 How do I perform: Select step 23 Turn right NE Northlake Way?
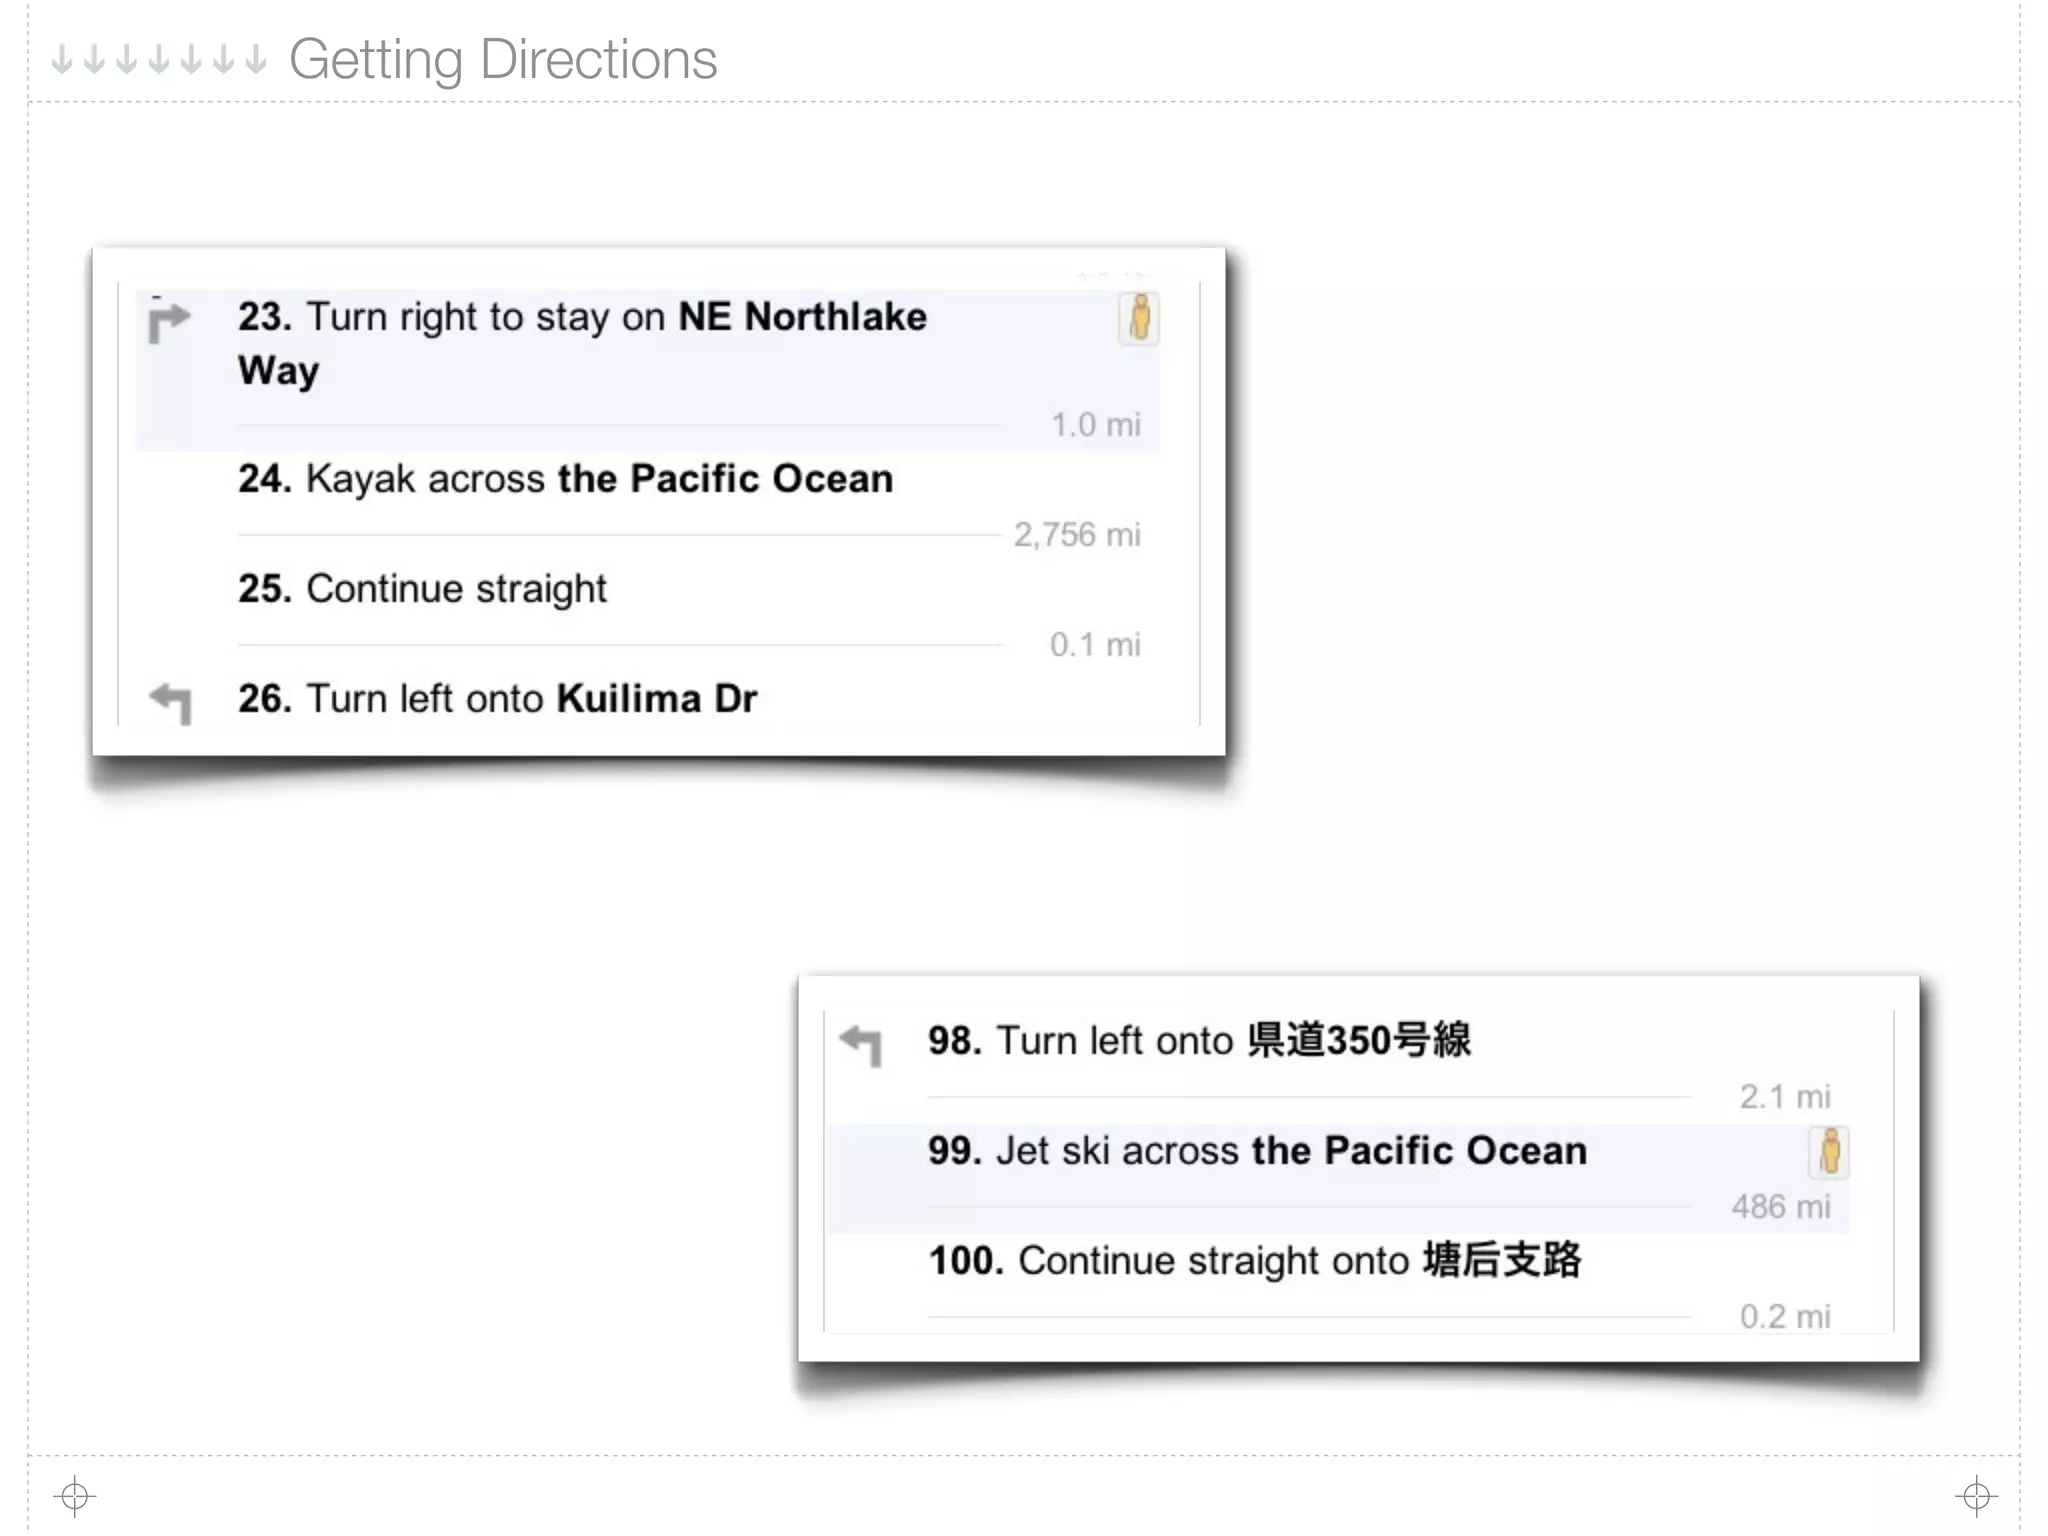(x=648, y=370)
